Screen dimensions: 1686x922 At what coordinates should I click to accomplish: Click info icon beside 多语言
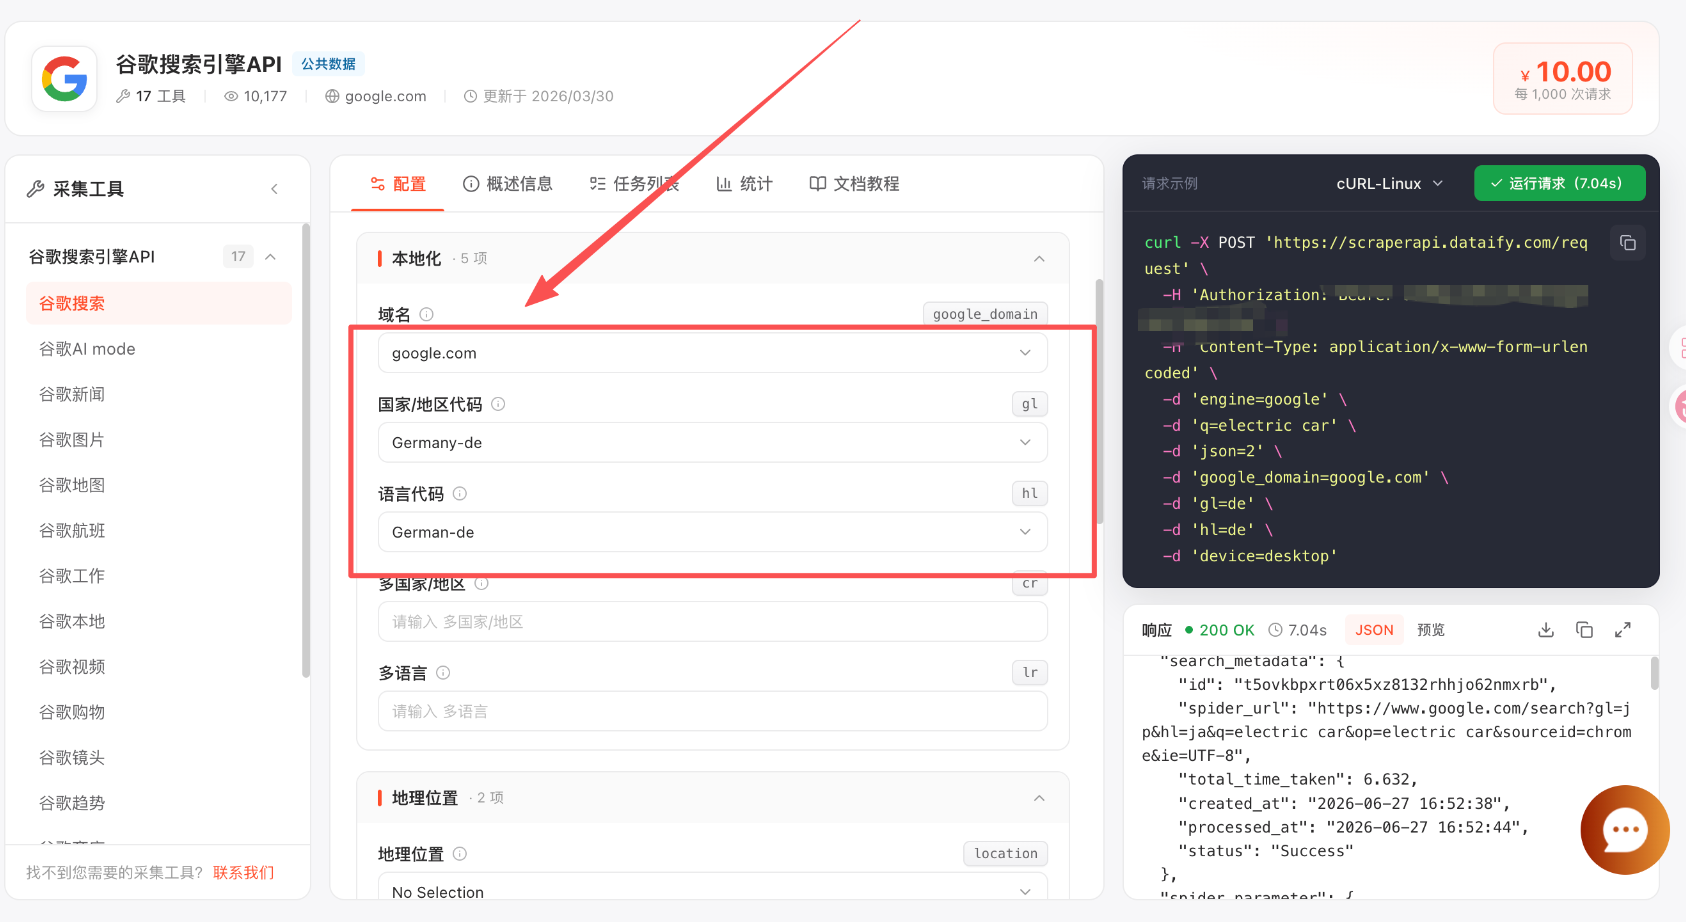(x=443, y=673)
